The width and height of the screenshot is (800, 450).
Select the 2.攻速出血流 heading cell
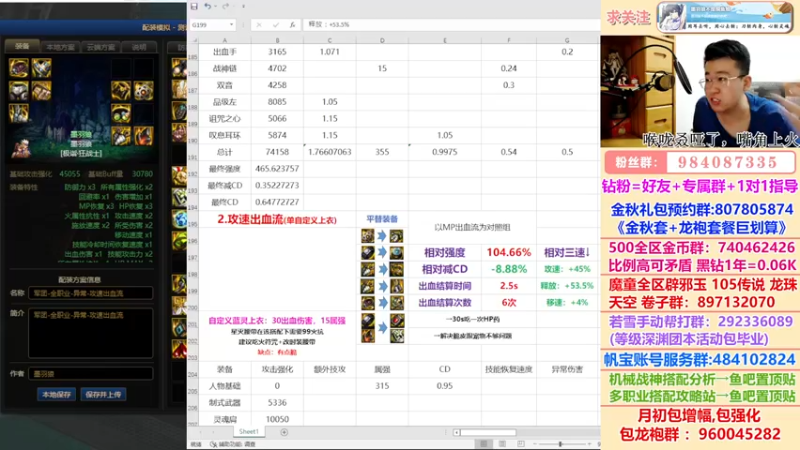(277, 219)
